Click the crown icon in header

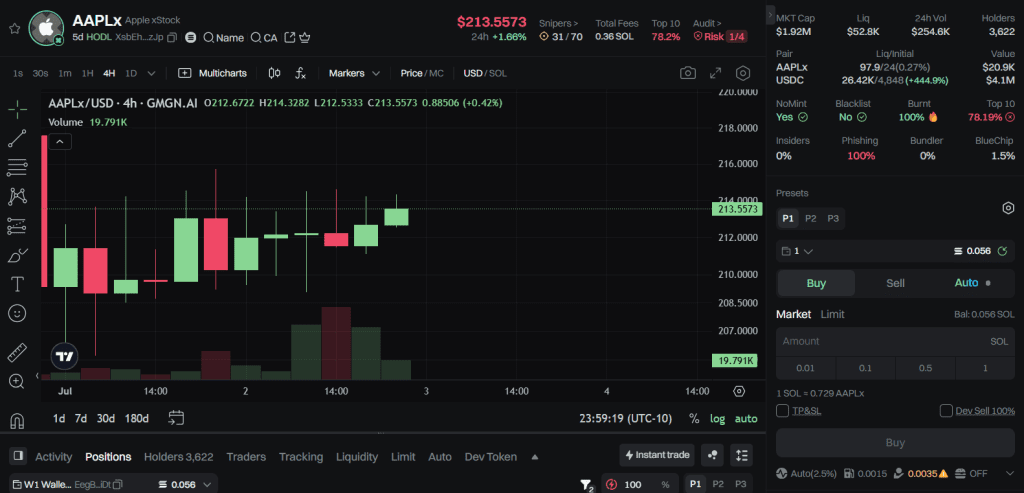click(304, 38)
